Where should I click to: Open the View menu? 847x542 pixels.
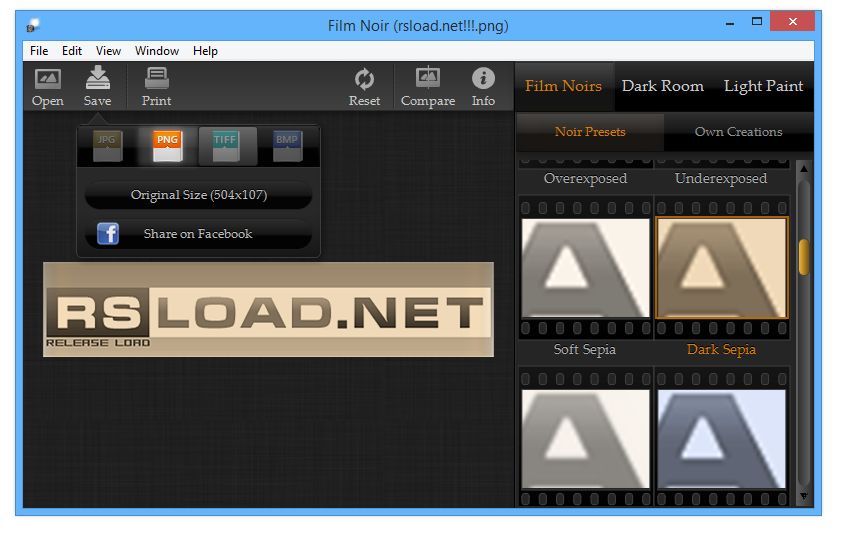(x=108, y=51)
